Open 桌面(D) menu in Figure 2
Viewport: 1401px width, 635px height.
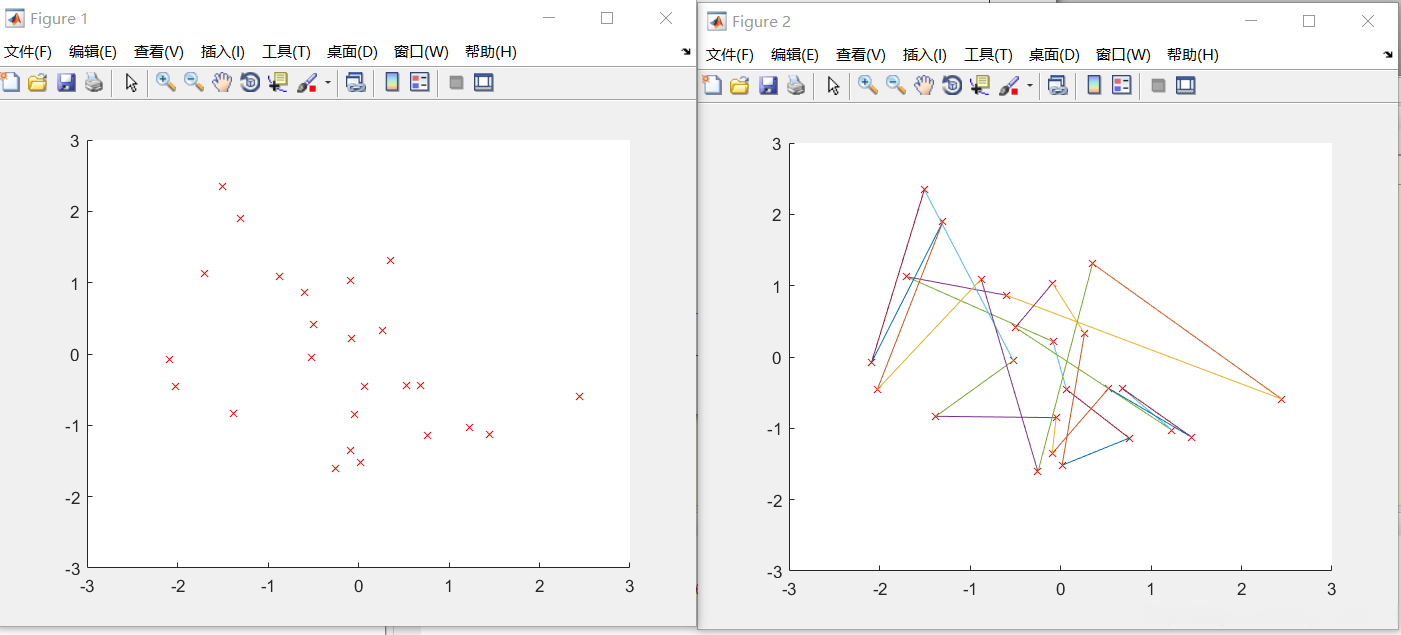tap(1054, 55)
